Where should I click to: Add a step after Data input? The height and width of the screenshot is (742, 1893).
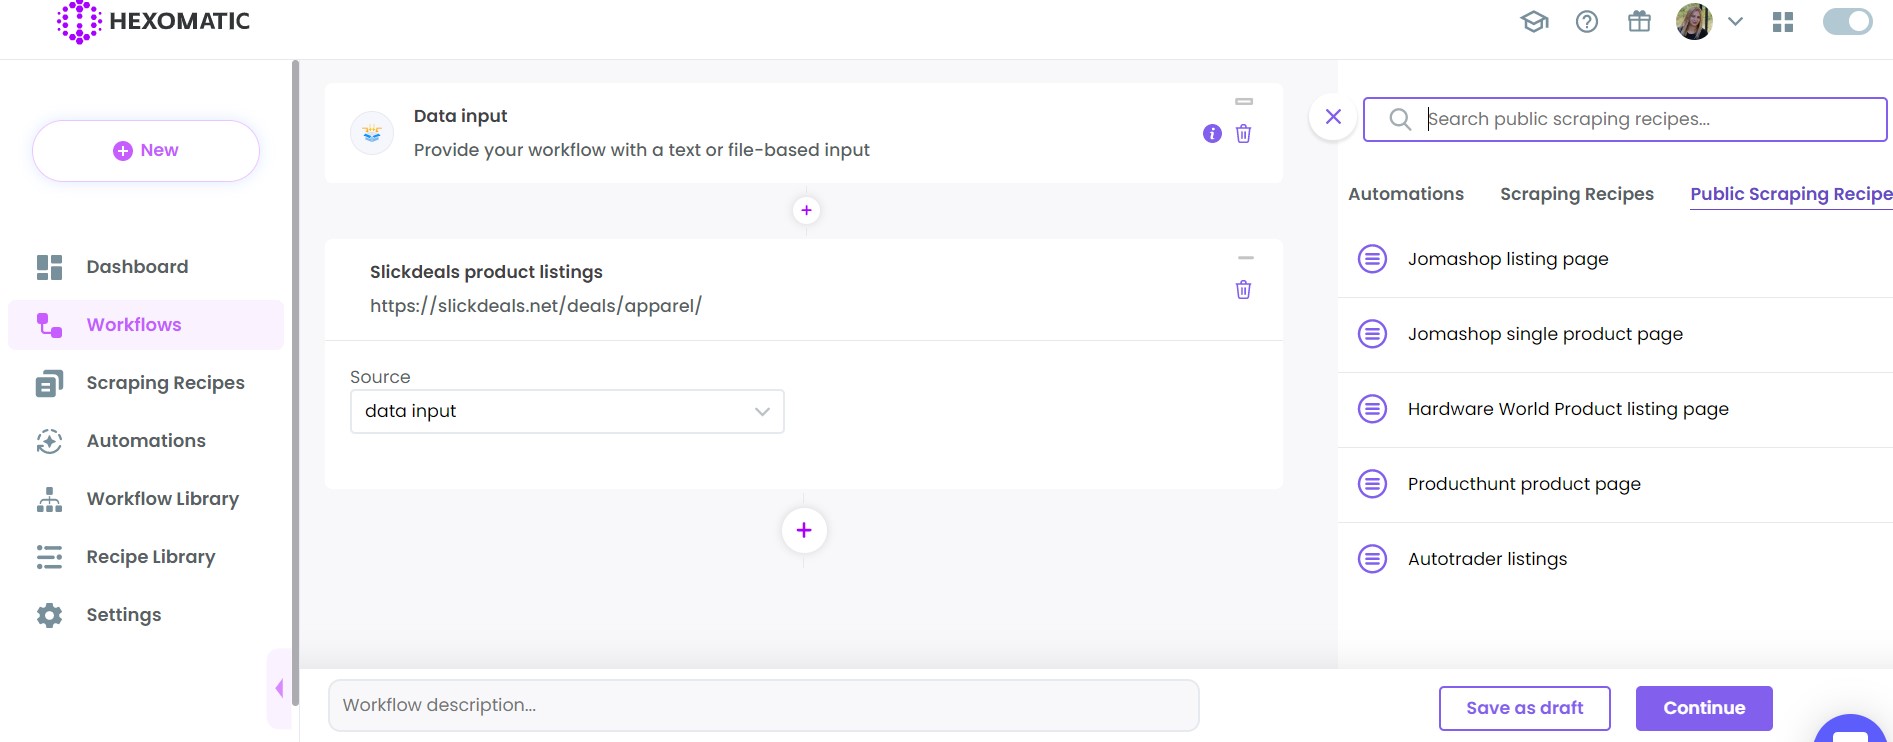coord(806,211)
